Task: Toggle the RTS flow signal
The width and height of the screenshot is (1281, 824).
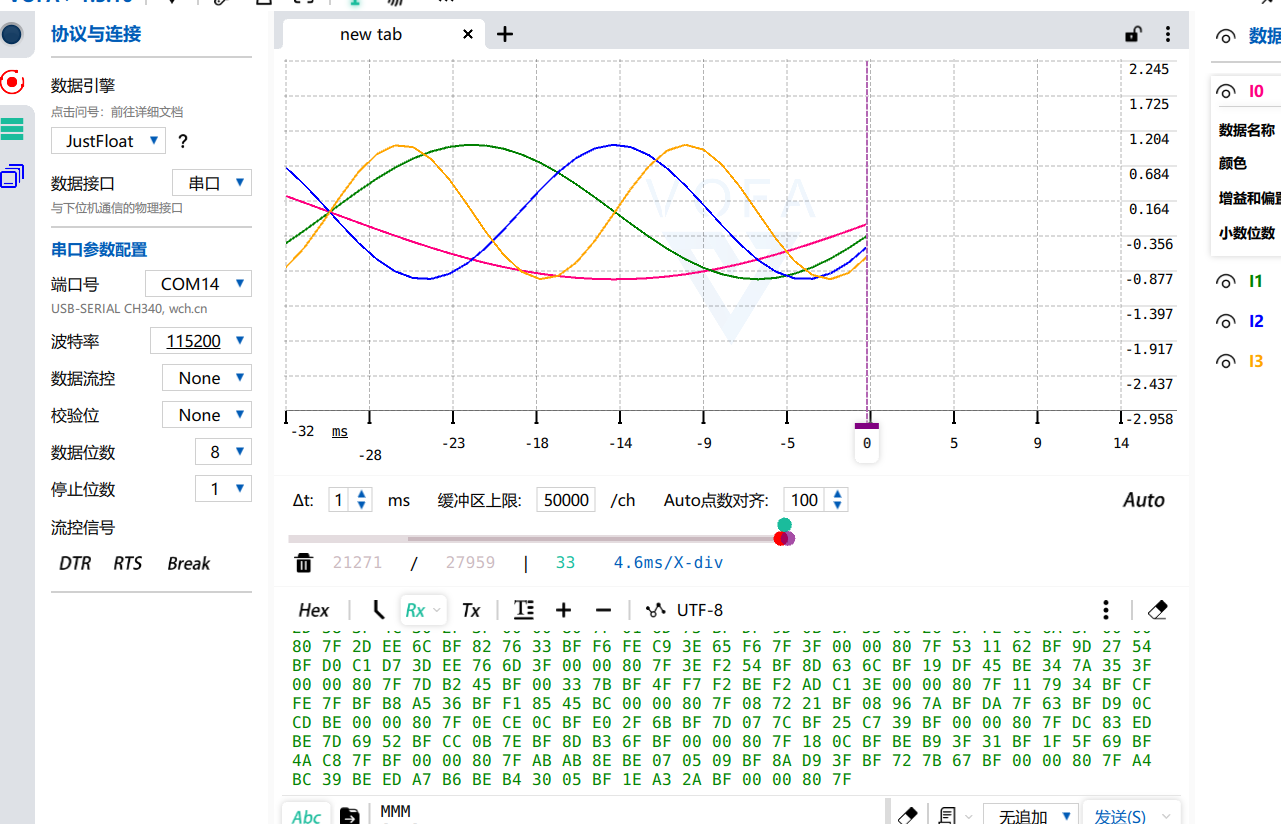Action: (128, 564)
